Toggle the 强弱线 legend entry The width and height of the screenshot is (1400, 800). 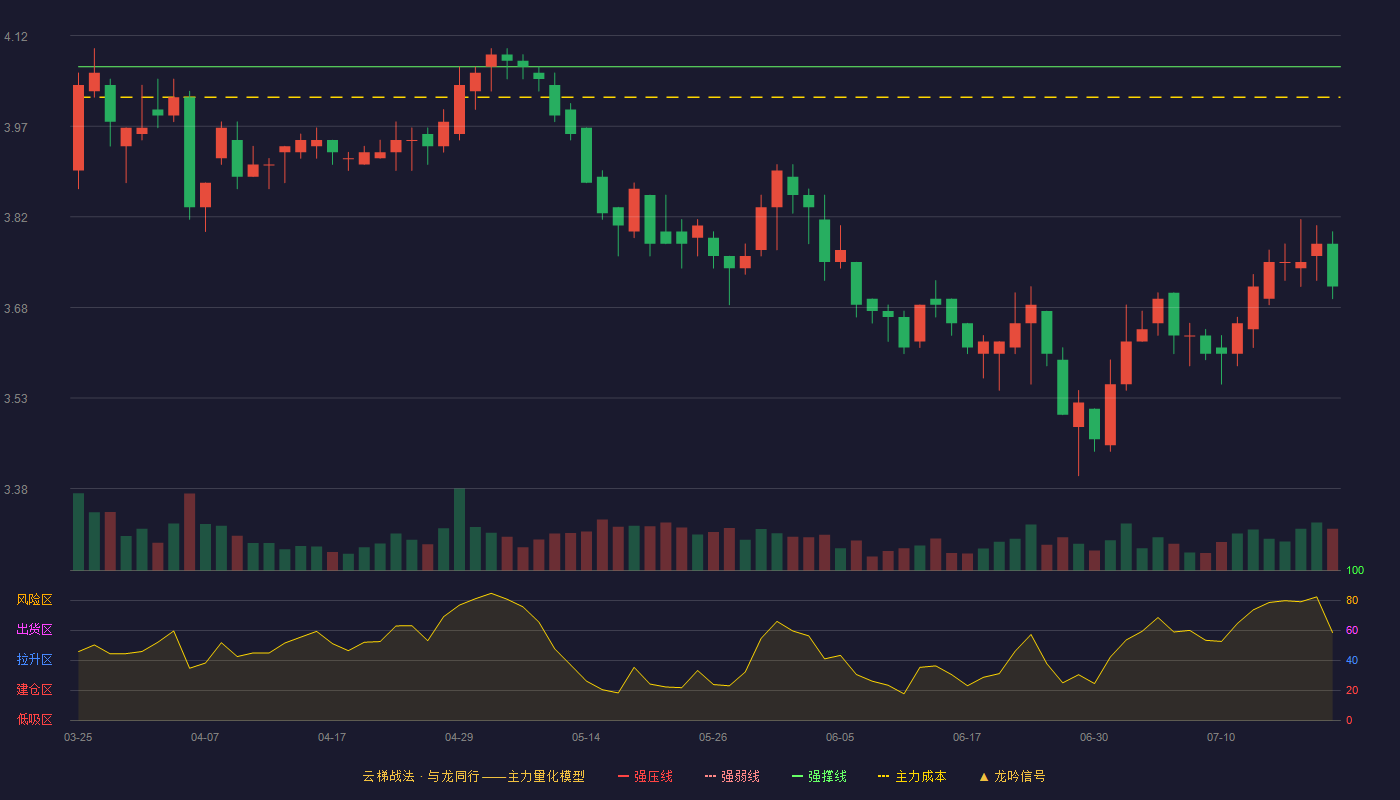click(732, 776)
